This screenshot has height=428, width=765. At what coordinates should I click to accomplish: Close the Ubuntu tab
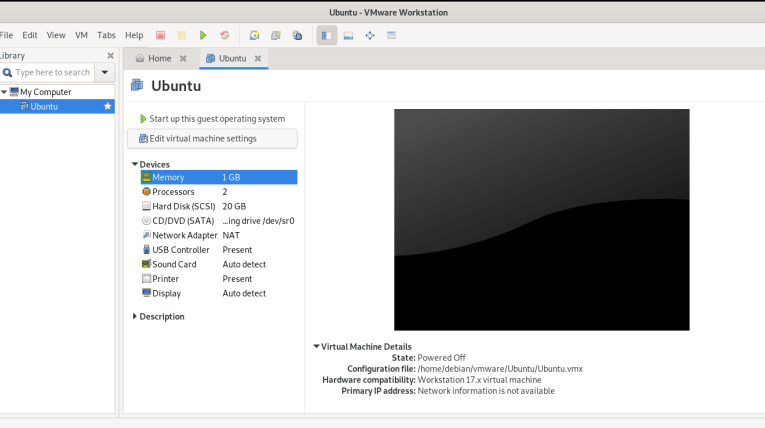click(258, 59)
